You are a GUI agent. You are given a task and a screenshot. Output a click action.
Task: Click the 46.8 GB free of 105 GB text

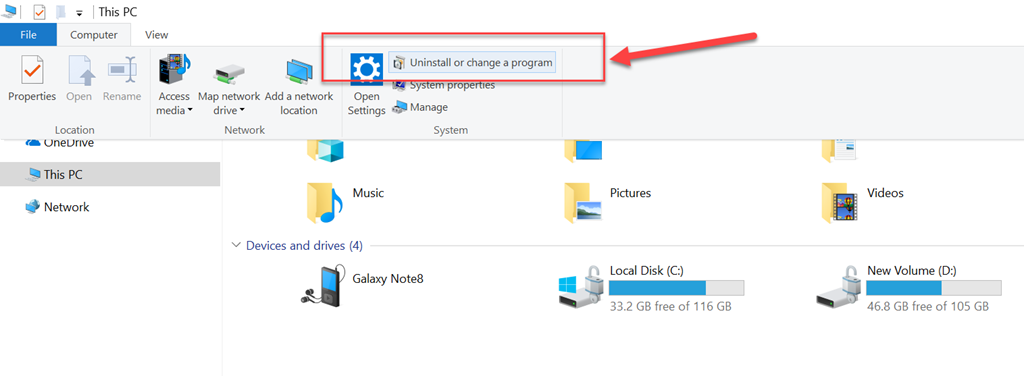click(x=928, y=306)
